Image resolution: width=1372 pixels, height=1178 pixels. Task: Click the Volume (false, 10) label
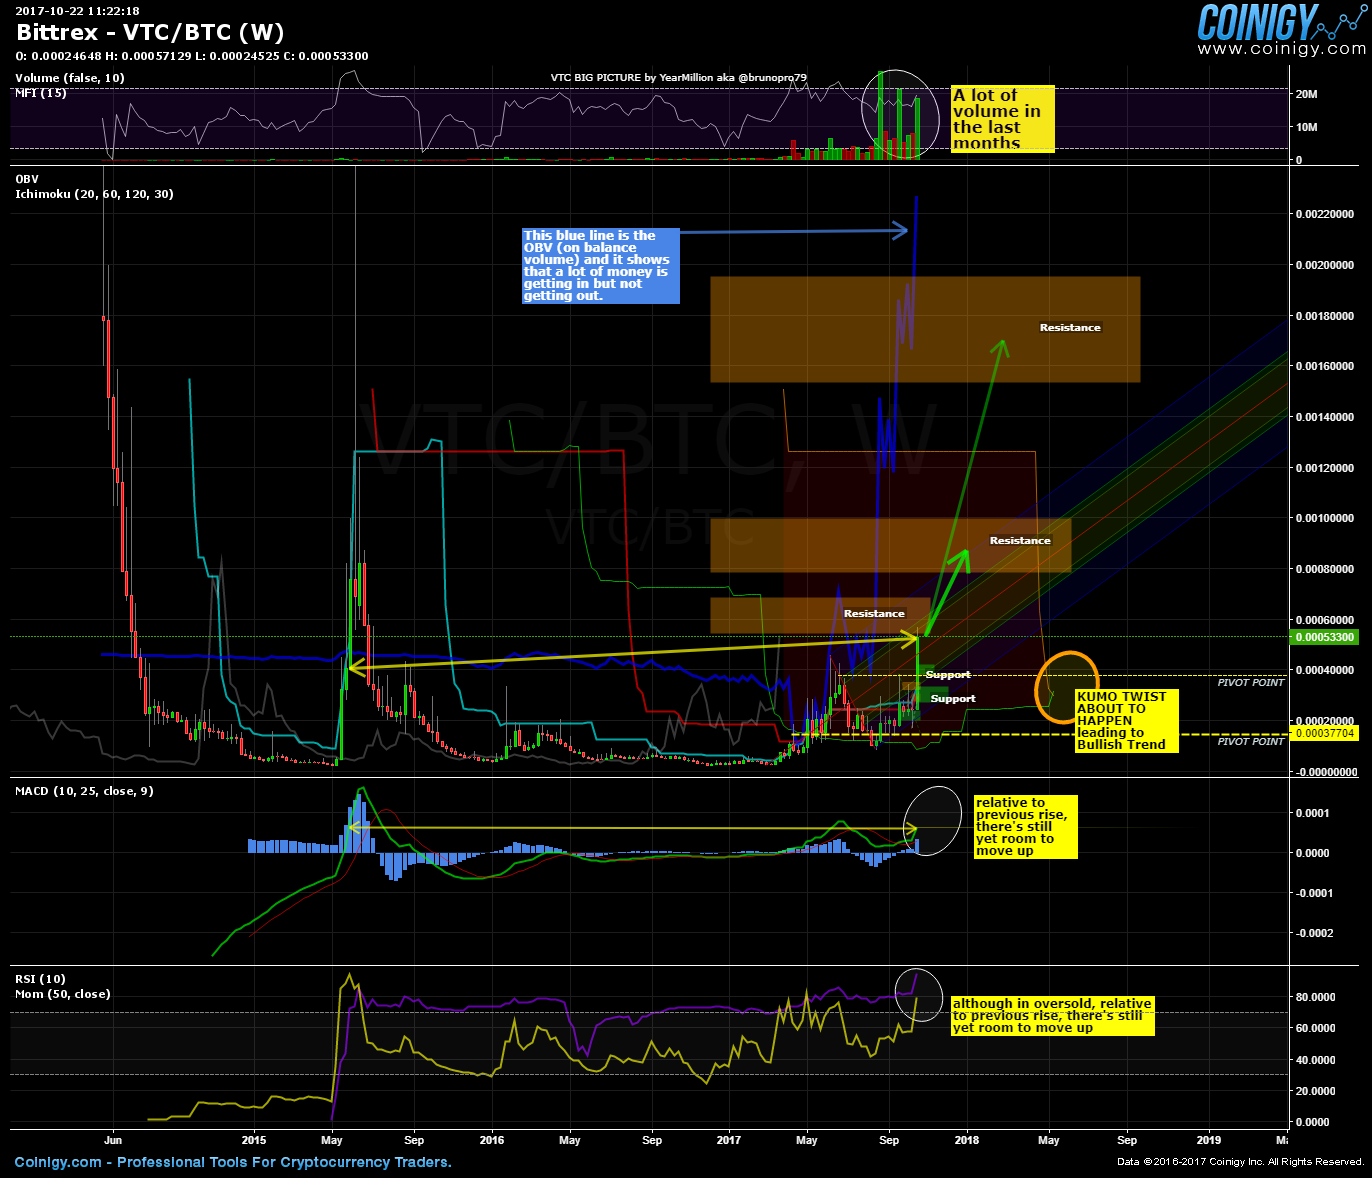(x=67, y=77)
